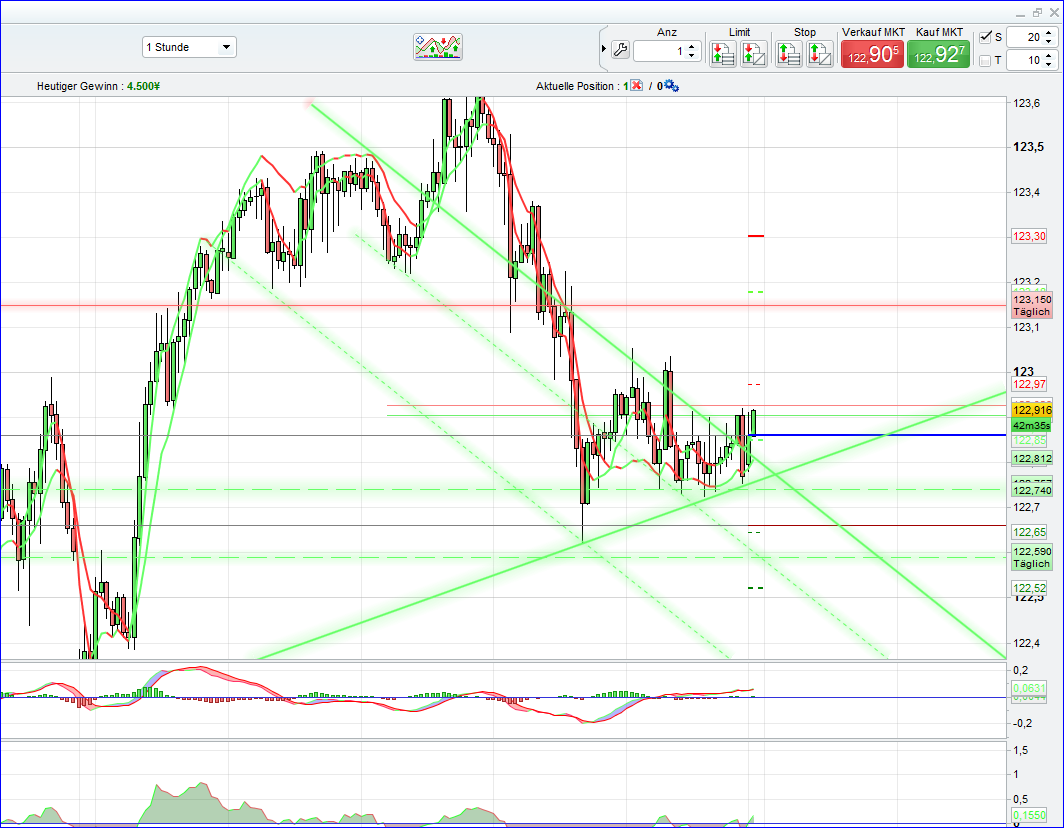Screen dimensions: 1064x828
Task: Select the chart style icon above the chart
Action: click(437, 46)
